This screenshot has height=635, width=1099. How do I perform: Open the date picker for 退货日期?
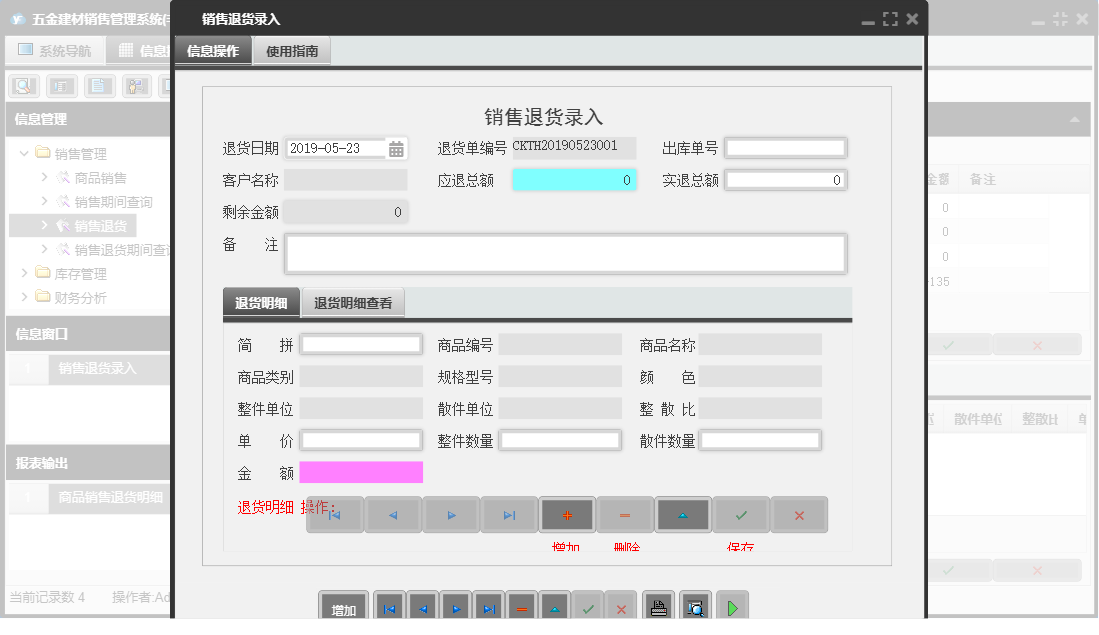click(396, 148)
